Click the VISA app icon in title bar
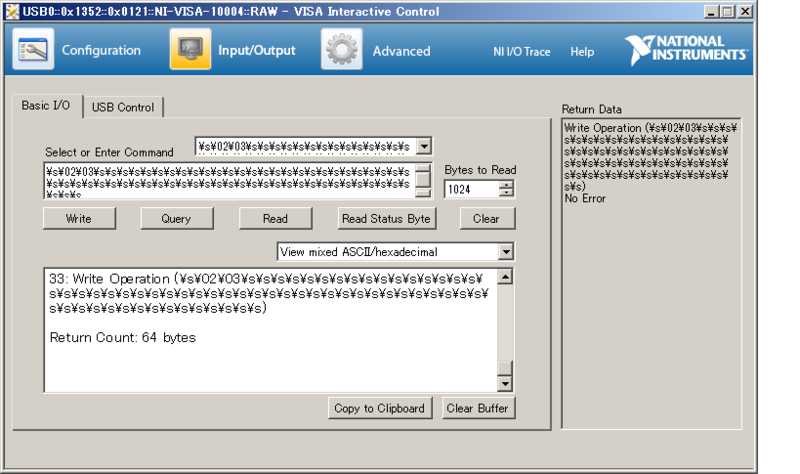This screenshot has height=474, width=800. click(x=12, y=11)
